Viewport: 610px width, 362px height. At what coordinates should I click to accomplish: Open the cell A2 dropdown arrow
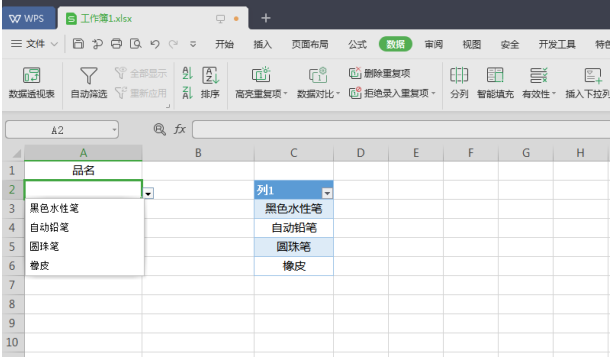pos(148,193)
